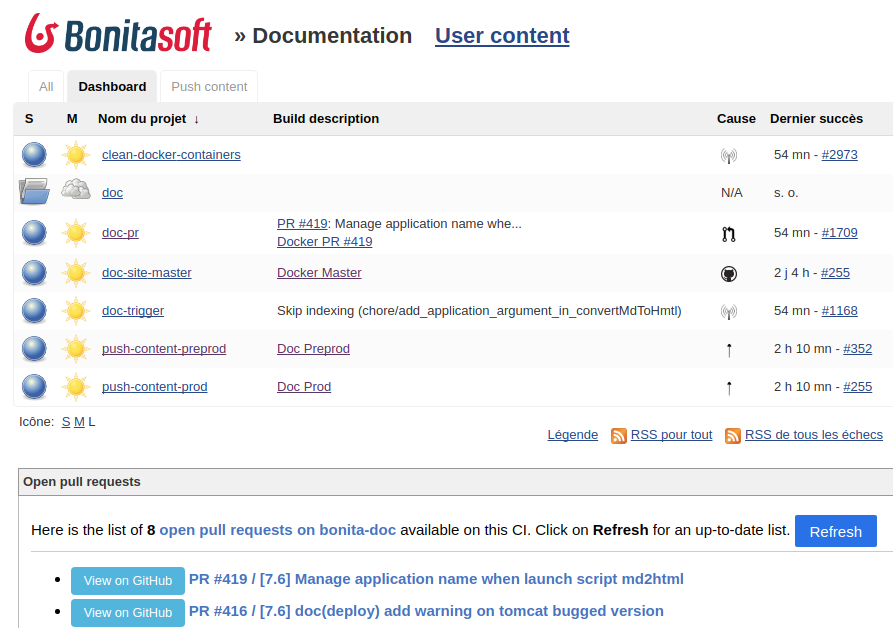This screenshot has height=628, width=893.
Task: Open Docker PR #419 link
Action: [x=325, y=241]
